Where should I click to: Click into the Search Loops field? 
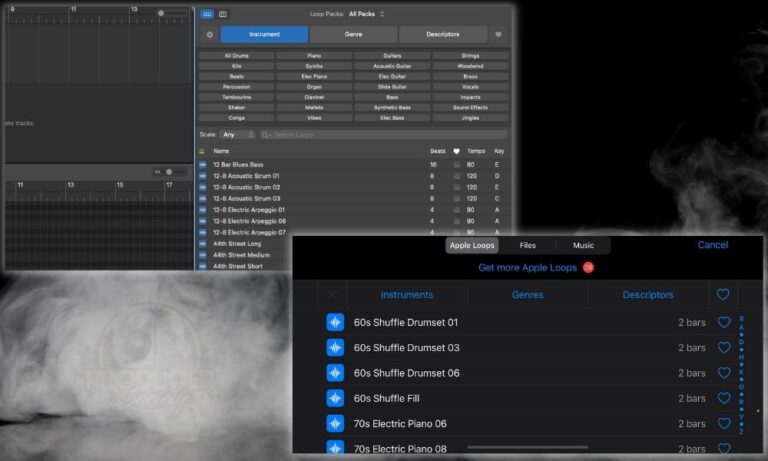[384, 135]
